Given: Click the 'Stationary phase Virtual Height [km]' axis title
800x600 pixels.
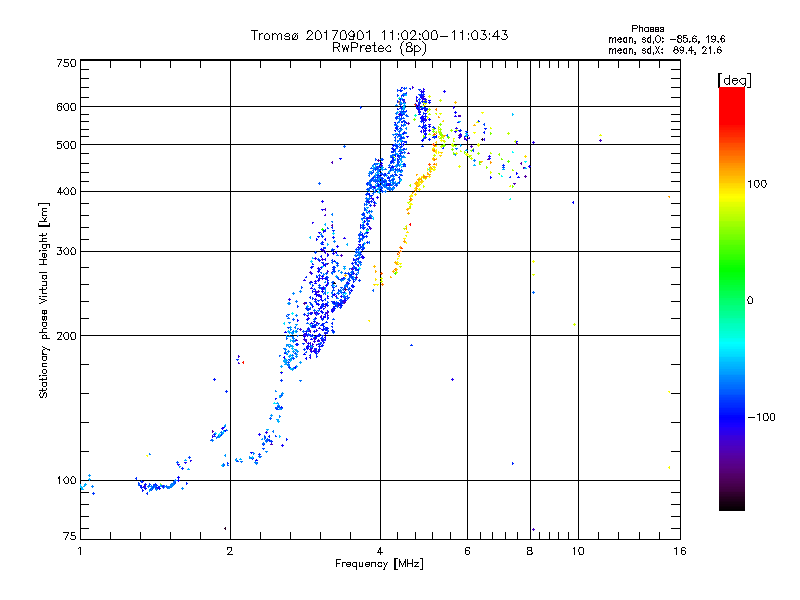Looking at the screenshot, I should click(x=43, y=301).
